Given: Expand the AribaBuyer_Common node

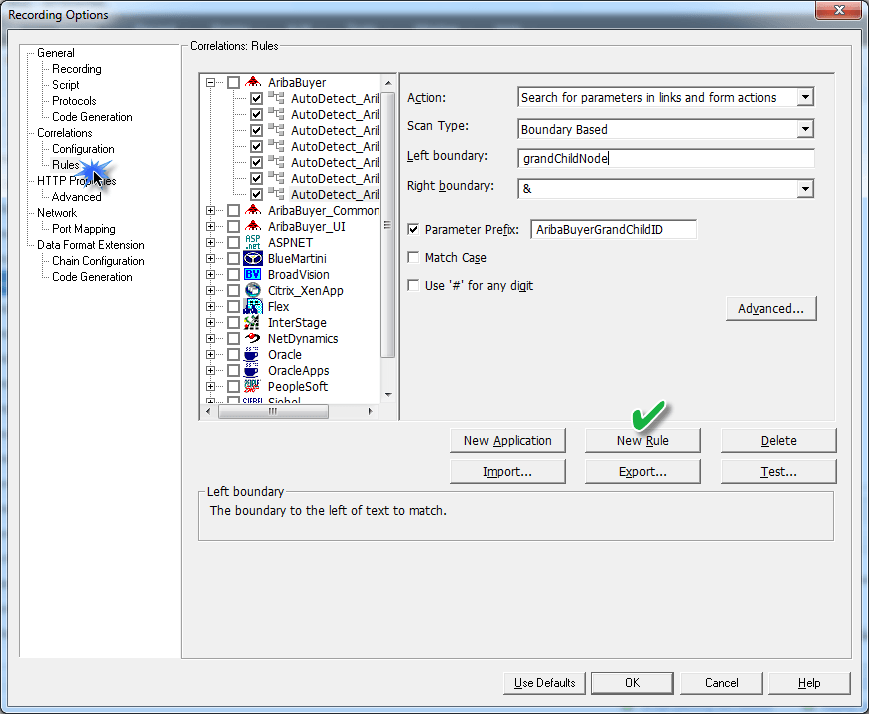Looking at the screenshot, I should pyautogui.click(x=211, y=211).
